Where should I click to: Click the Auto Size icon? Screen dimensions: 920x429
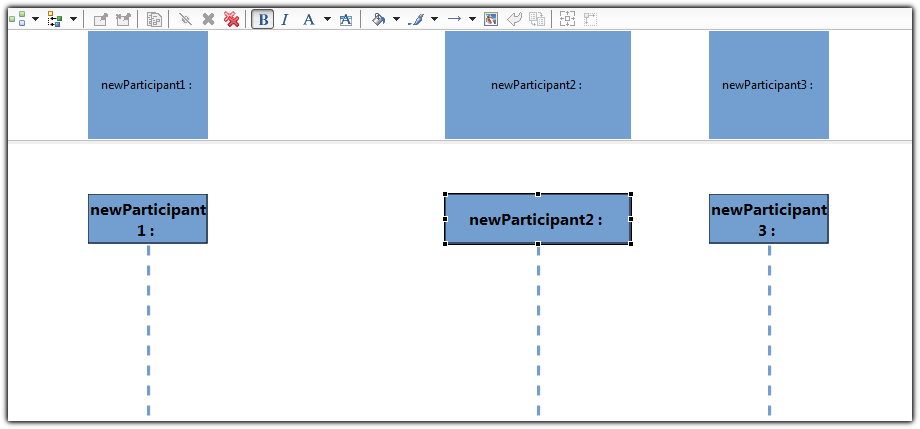pos(567,19)
